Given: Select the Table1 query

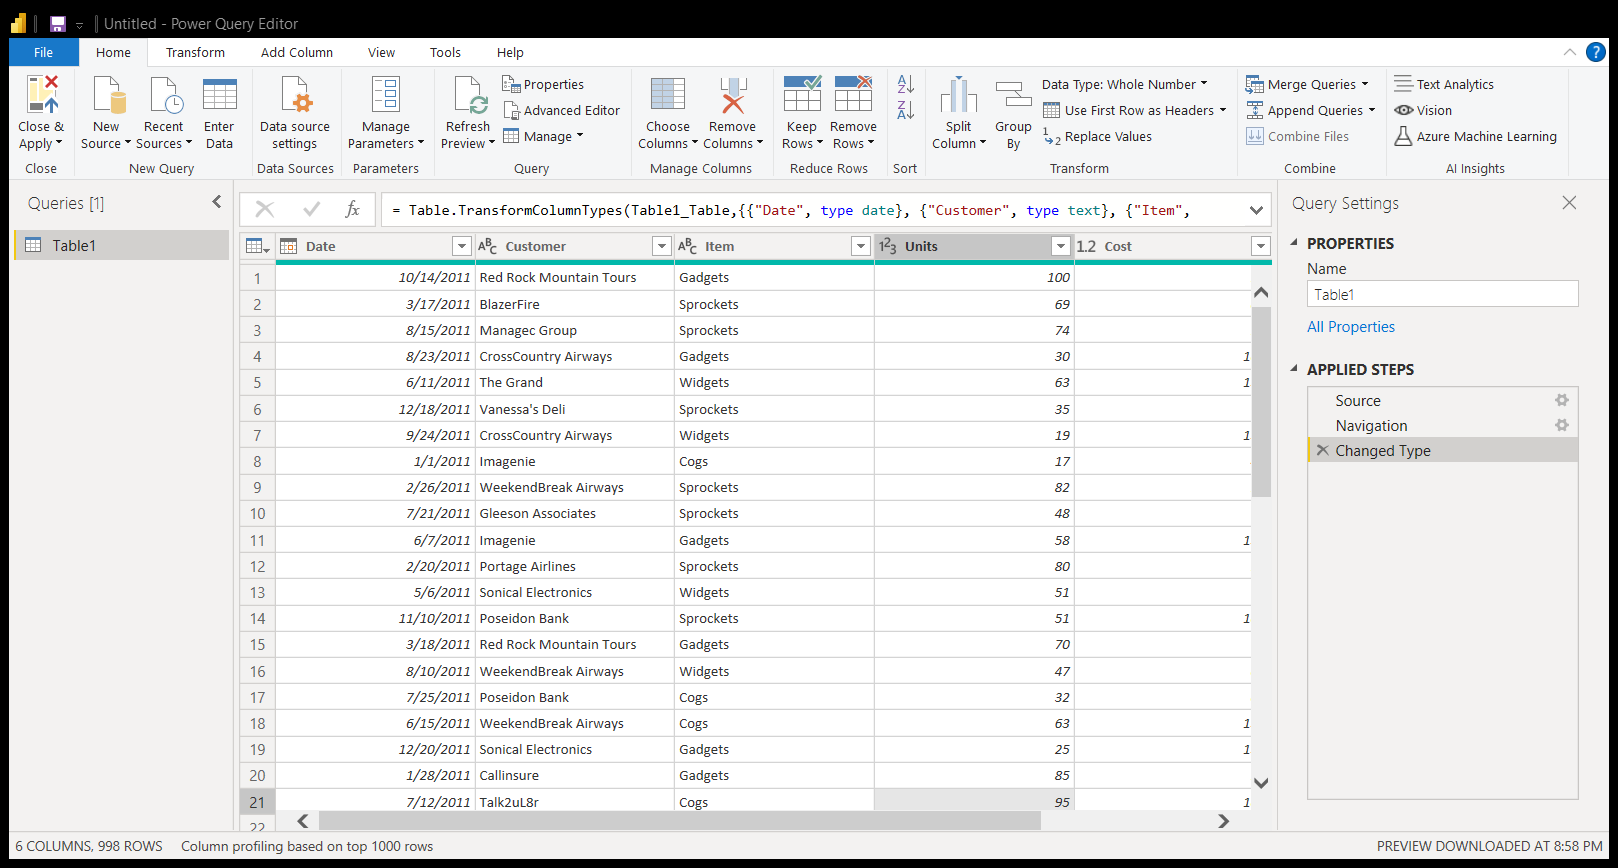Looking at the screenshot, I should tap(122, 245).
